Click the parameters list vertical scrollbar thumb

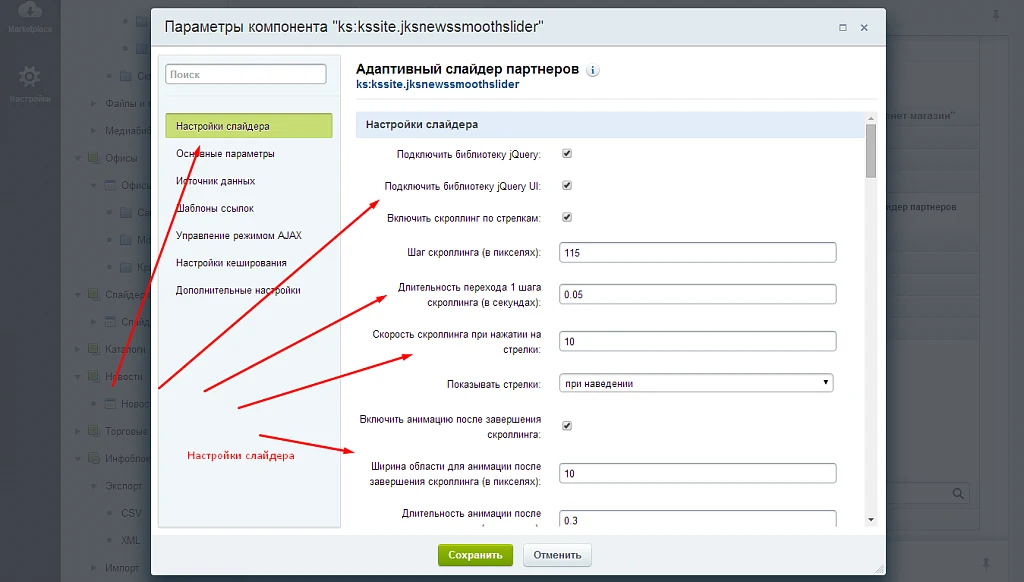point(871,151)
